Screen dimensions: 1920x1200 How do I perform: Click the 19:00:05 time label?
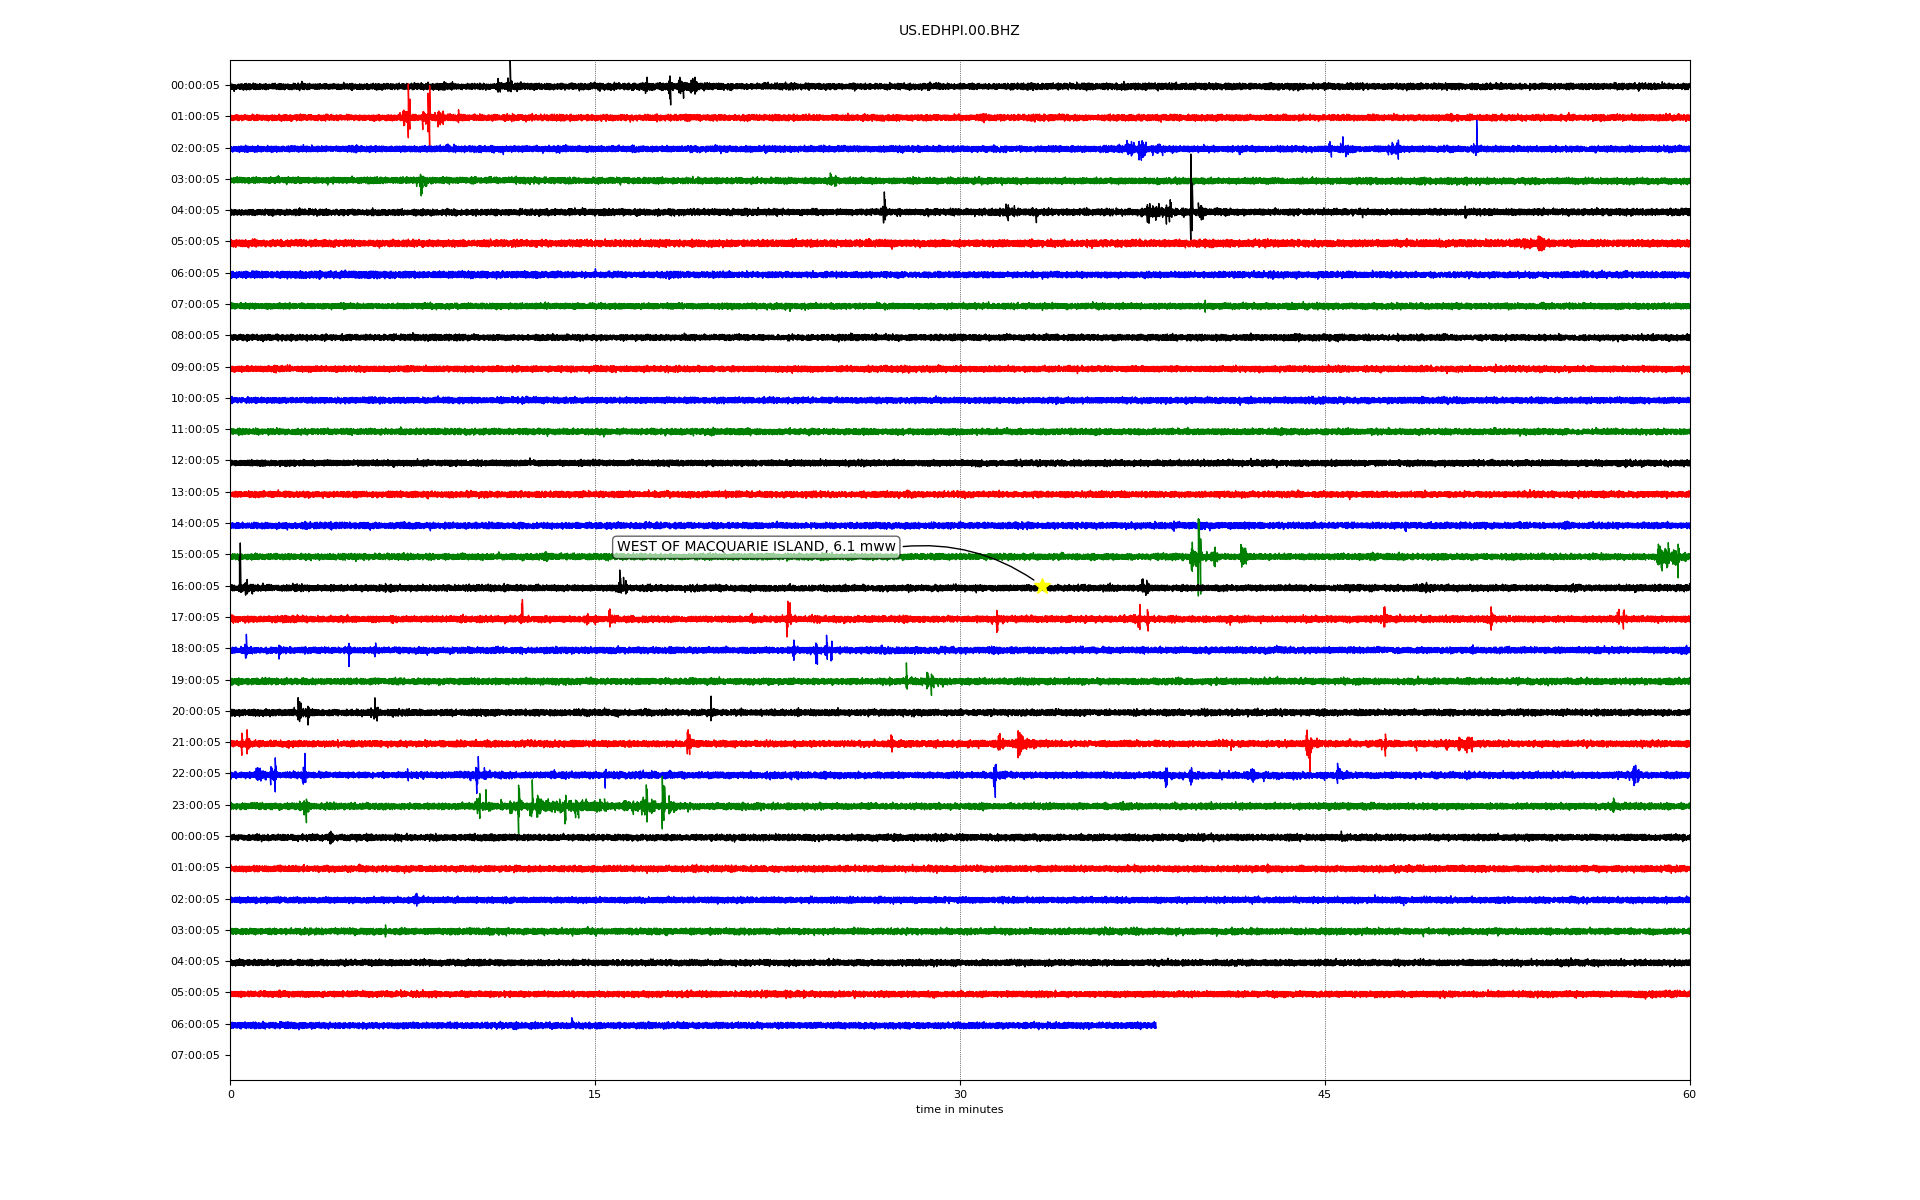[195, 681]
